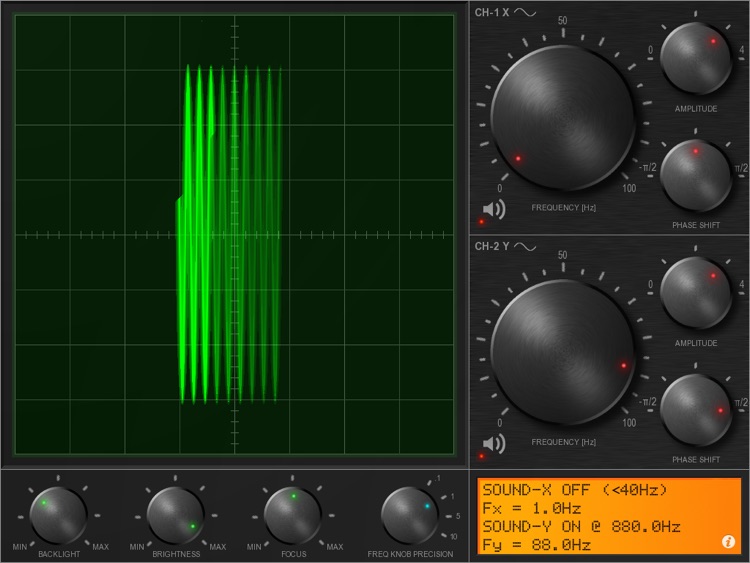
Task: Select the CH-1 X channel label
Action: 492,13
